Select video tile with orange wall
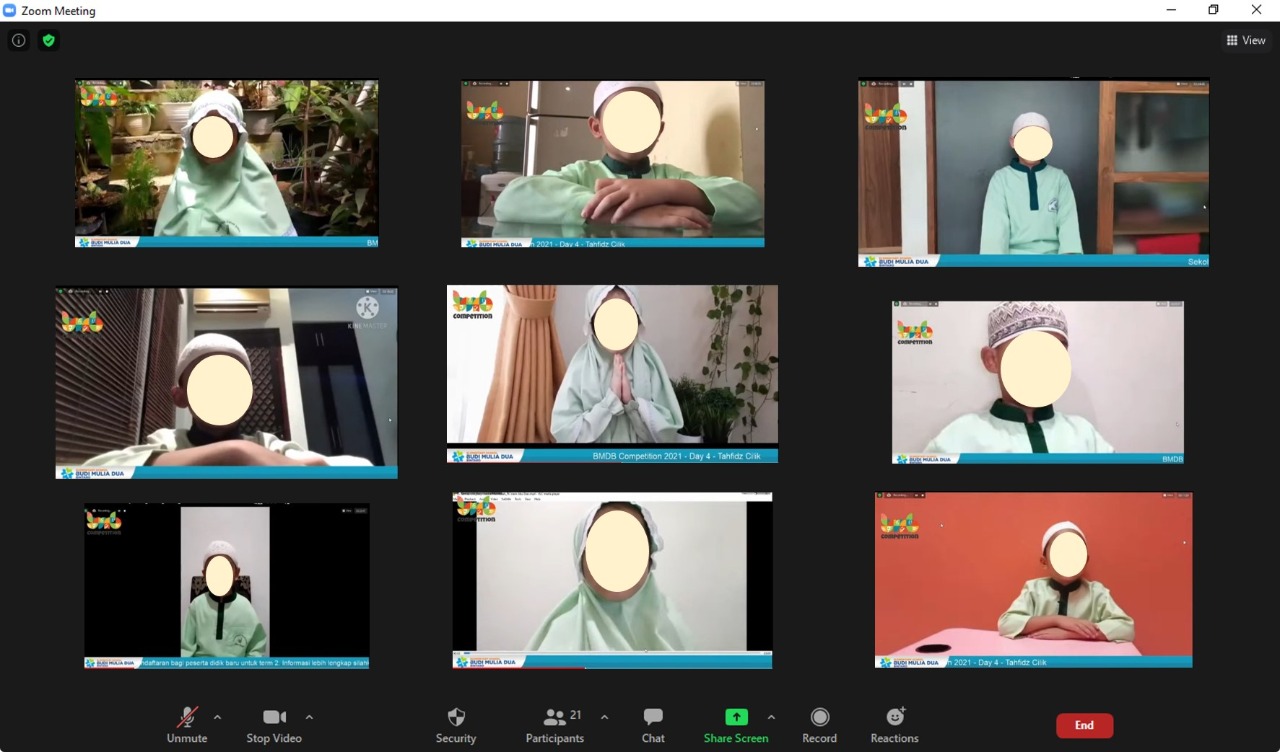1280x752 pixels. tap(1033, 580)
